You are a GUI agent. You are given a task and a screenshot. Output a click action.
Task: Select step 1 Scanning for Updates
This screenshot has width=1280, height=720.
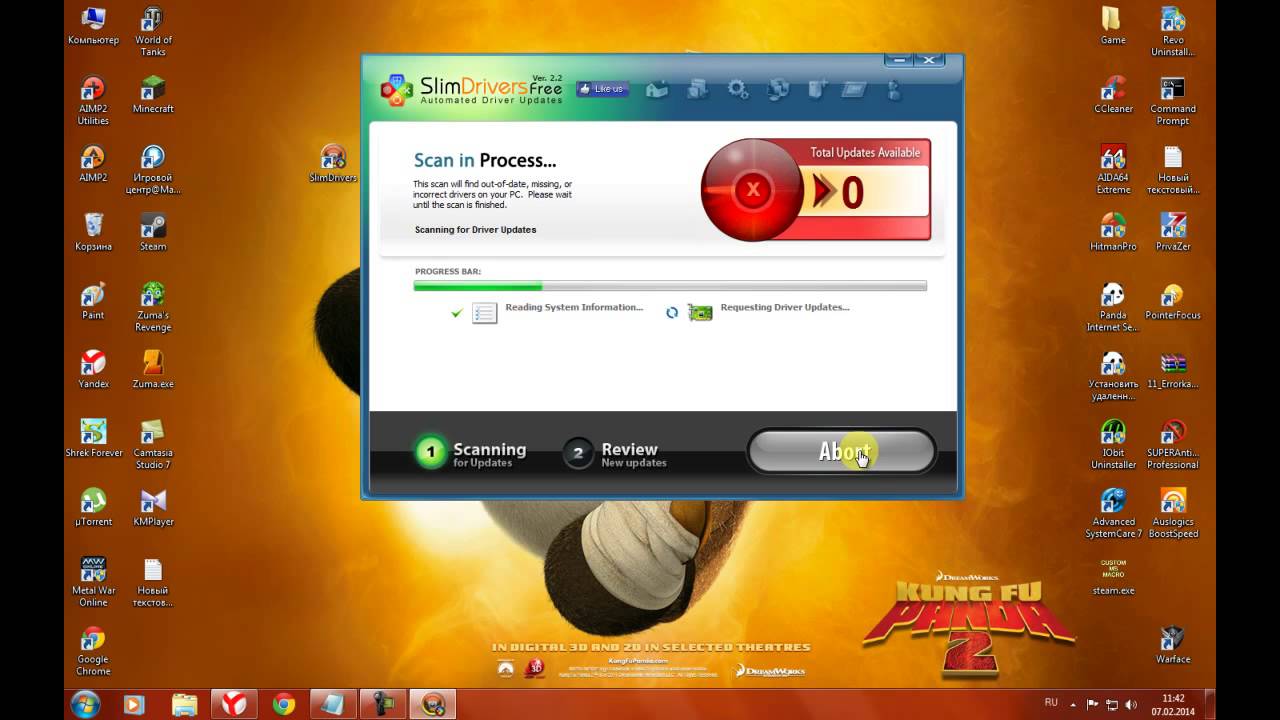pyautogui.click(x=472, y=453)
